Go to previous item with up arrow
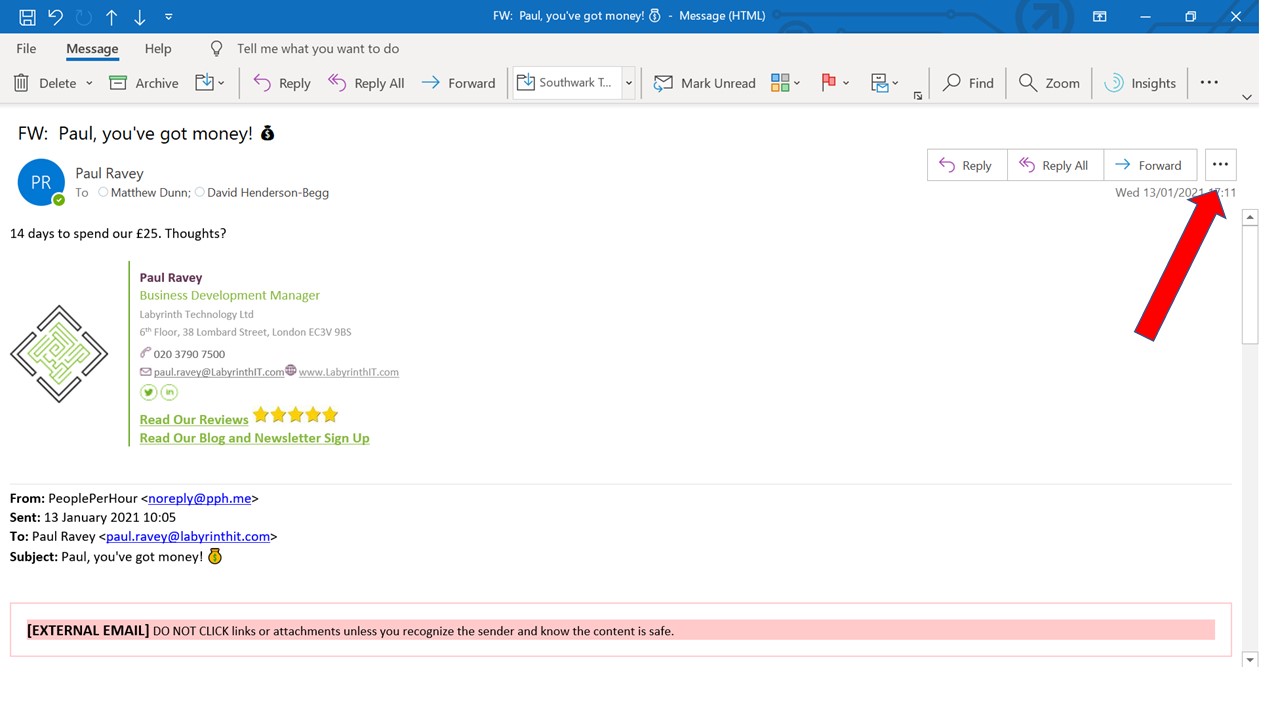 112,17
